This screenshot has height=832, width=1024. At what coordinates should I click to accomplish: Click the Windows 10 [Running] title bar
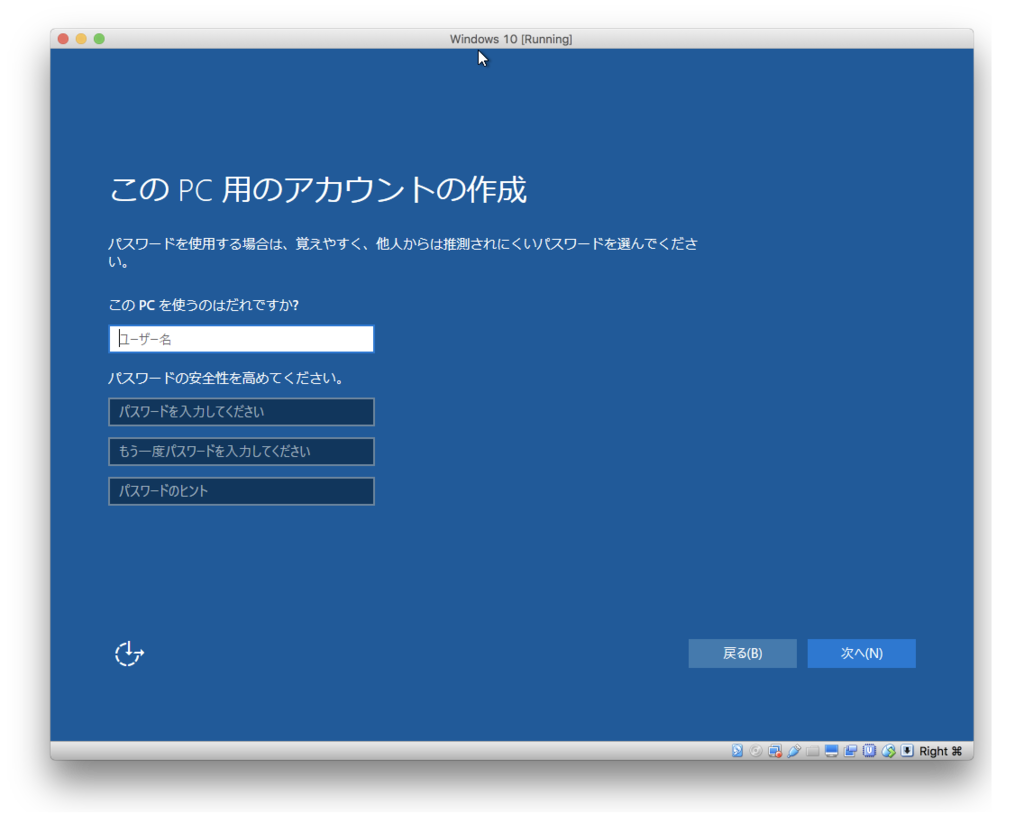click(x=511, y=38)
